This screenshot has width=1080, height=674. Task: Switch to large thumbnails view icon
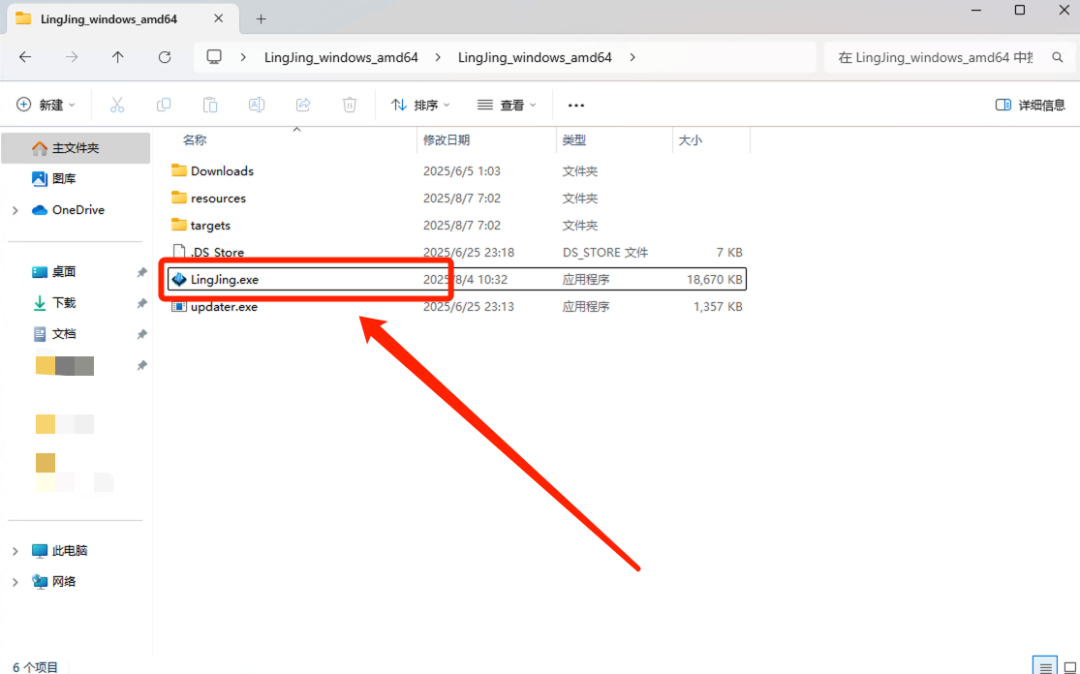click(1070, 666)
